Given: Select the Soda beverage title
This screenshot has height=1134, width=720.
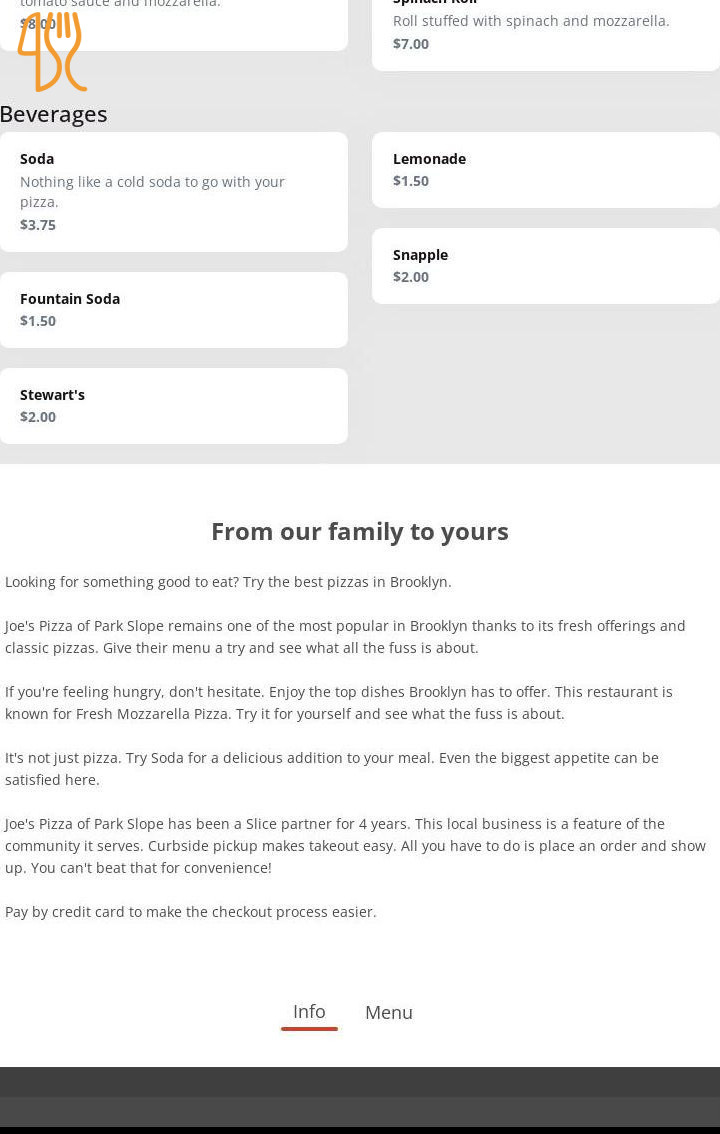Looking at the screenshot, I should (x=37, y=159).
